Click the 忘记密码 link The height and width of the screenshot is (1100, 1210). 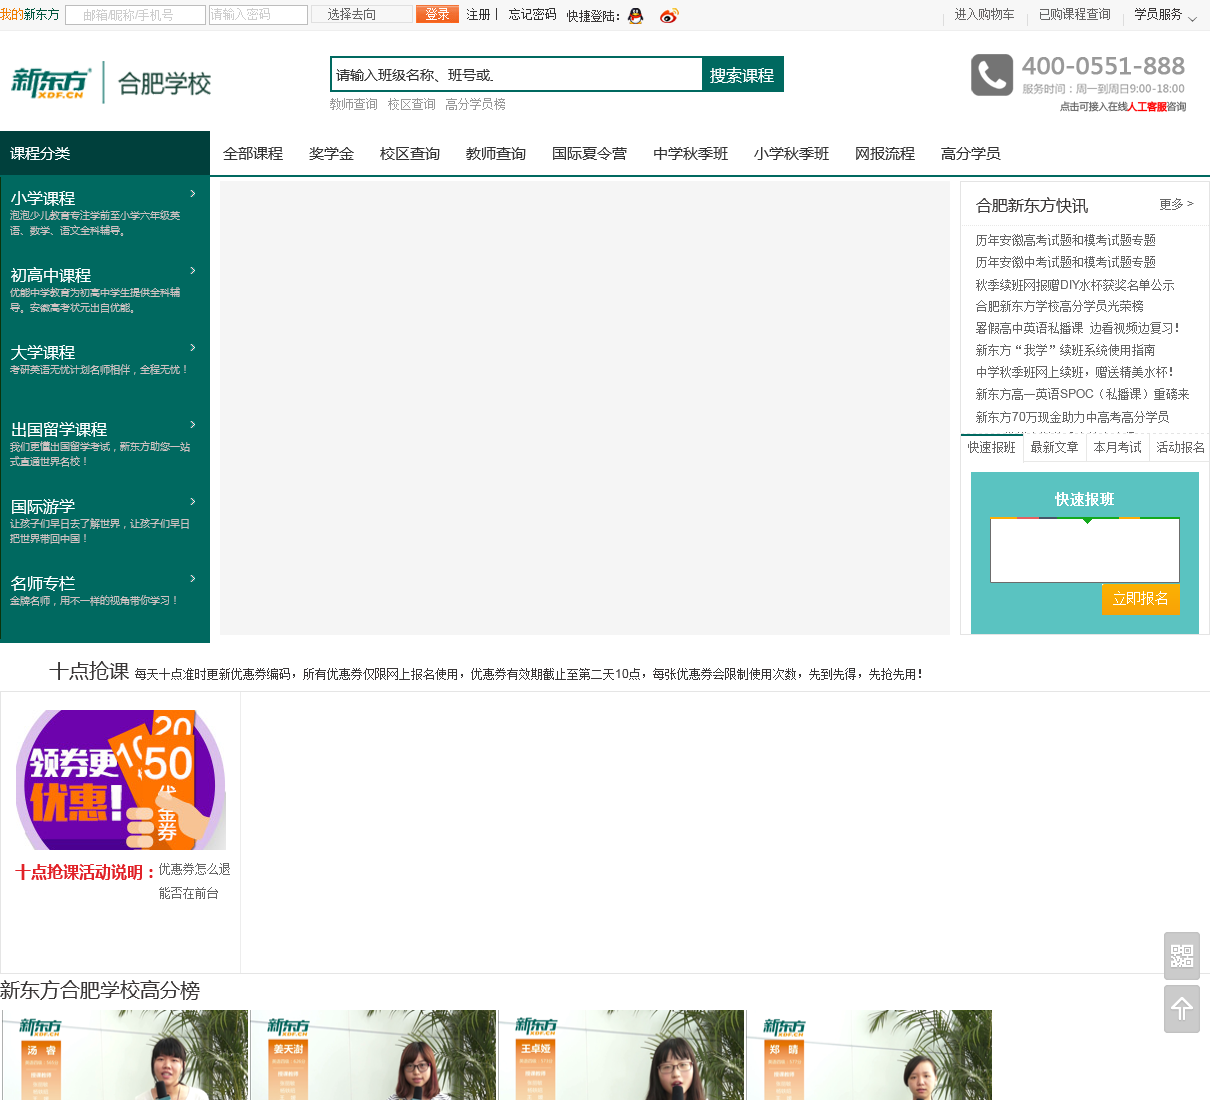[x=532, y=15]
